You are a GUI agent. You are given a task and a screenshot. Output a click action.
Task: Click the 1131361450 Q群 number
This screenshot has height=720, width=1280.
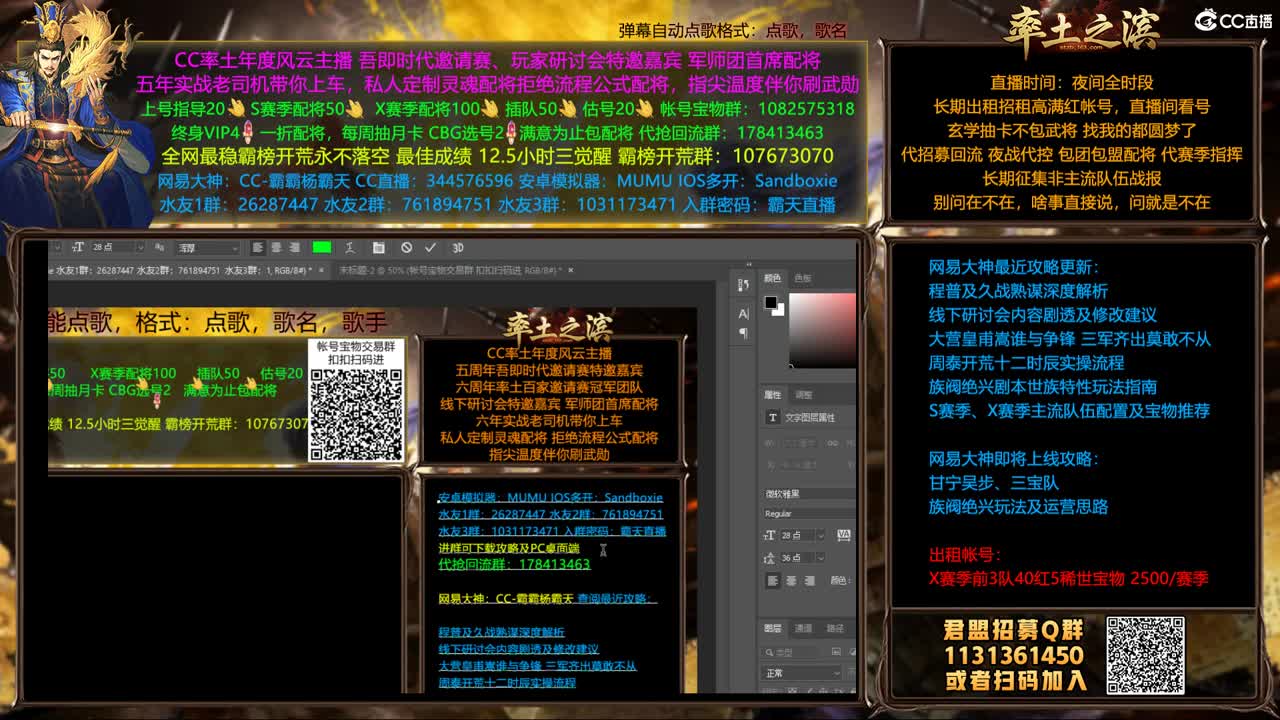(x=1014, y=656)
